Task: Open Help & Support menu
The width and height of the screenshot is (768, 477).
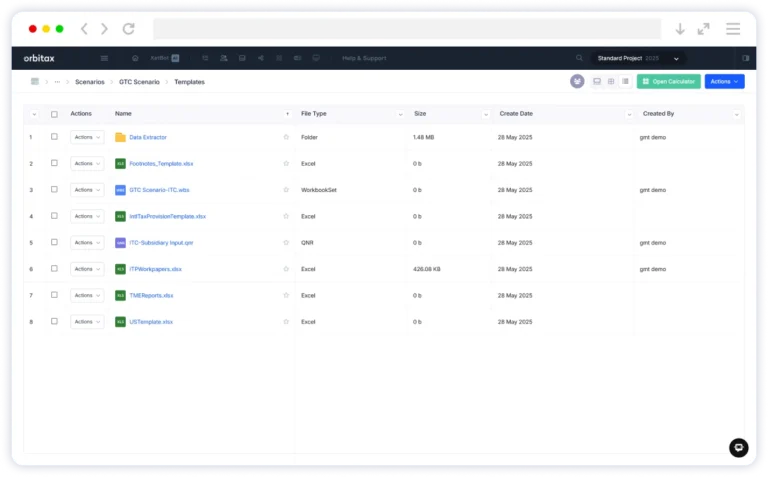Action: point(364,58)
